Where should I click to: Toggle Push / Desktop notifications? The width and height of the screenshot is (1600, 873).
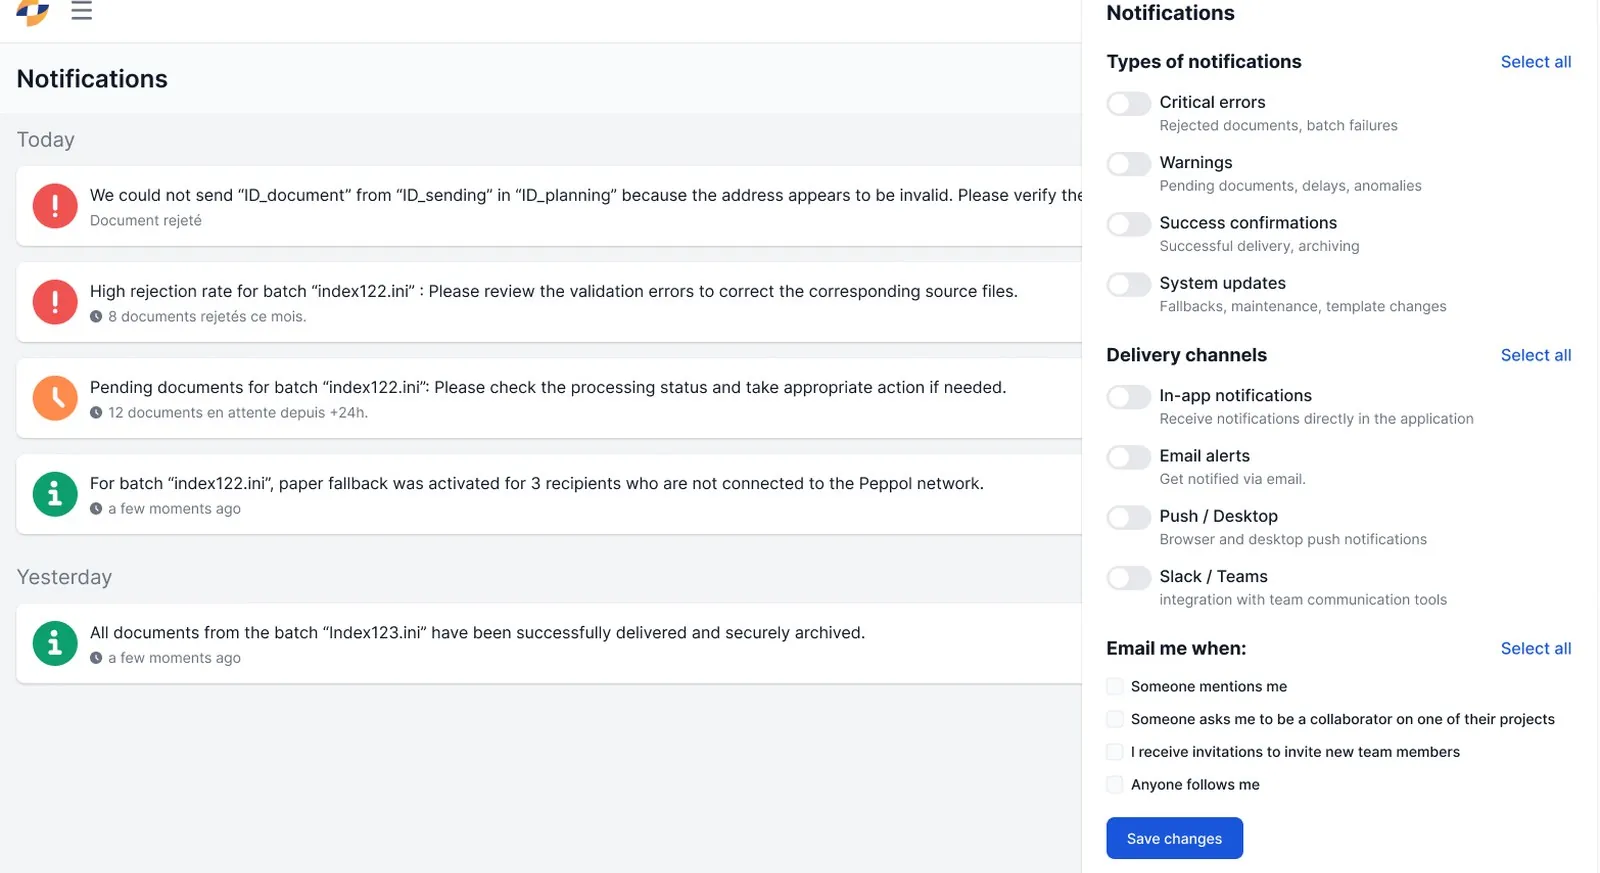[1128, 517]
